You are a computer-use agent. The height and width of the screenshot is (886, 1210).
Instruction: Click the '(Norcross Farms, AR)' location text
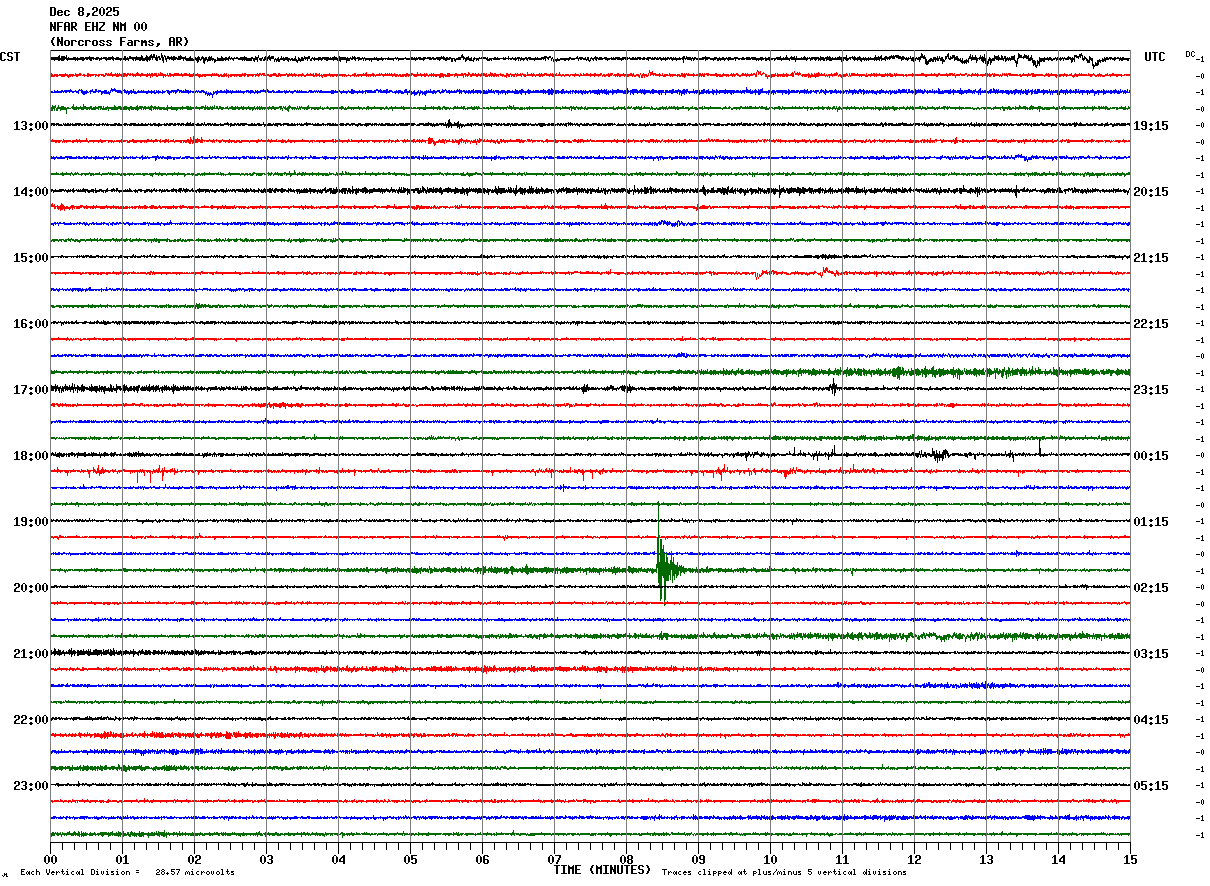pyautogui.click(x=119, y=42)
